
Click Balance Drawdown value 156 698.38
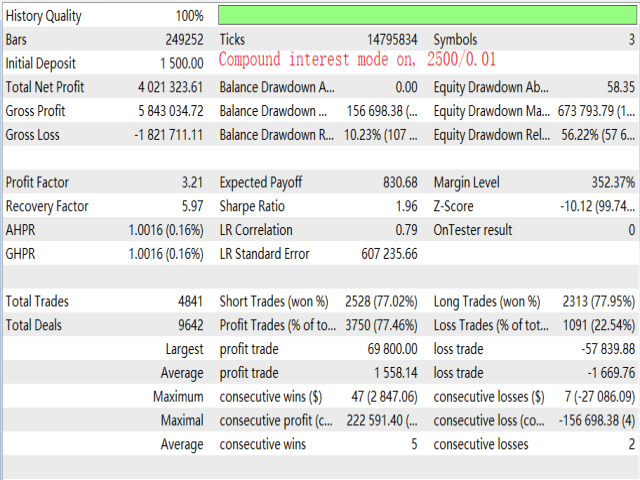(382, 111)
